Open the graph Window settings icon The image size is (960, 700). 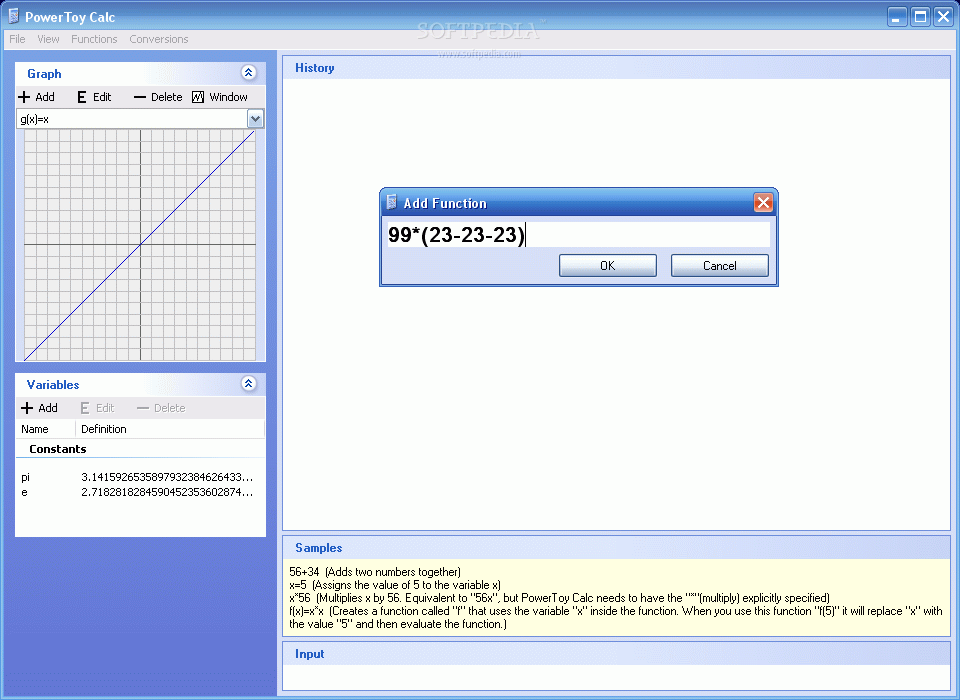pos(199,97)
